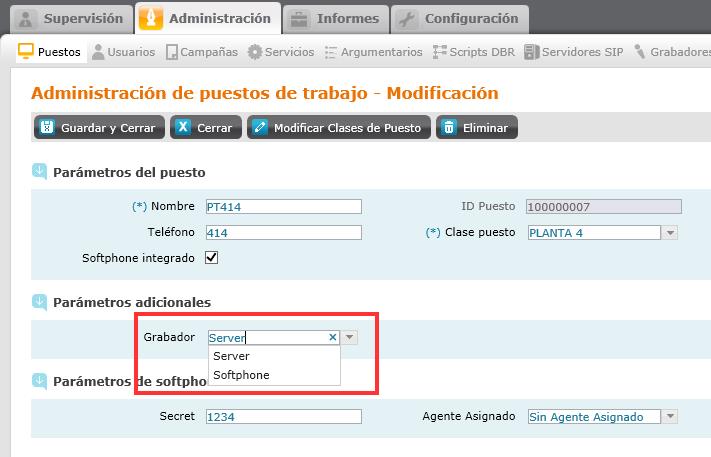This screenshot has height=457, width=711.
Task: Select the Puestos submenu item
Action: [49, 52]
